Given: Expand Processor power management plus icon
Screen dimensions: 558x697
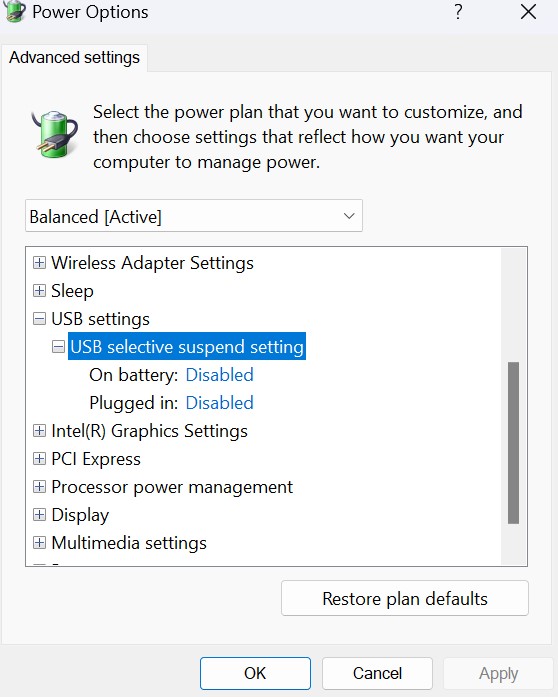Looking at the screenshot, I should (x=39, y=487).
